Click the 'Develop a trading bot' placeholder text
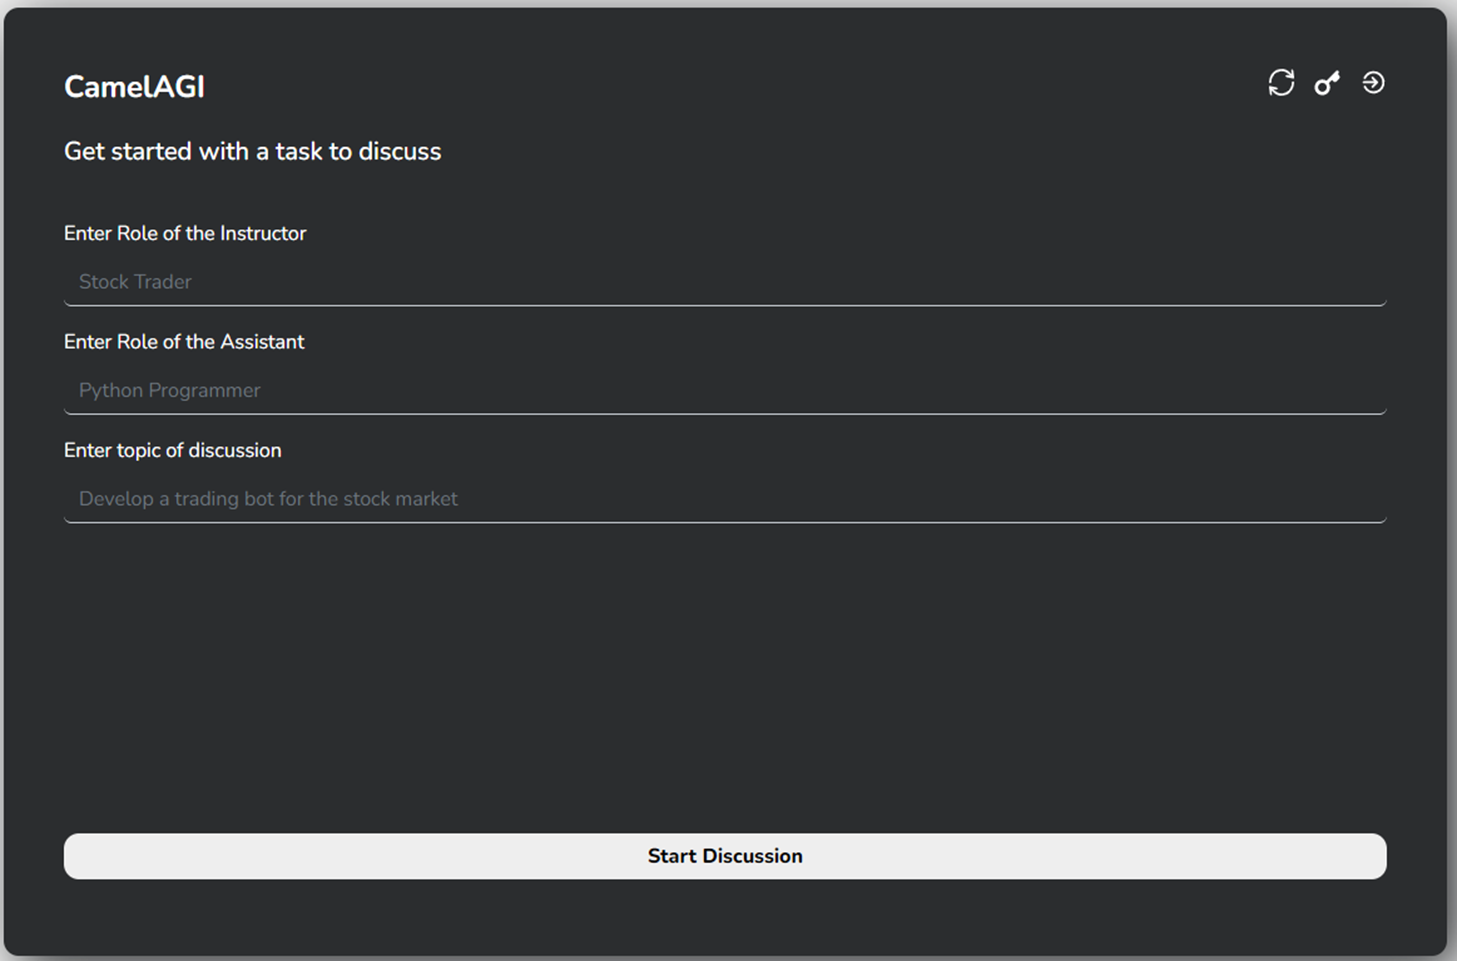 pyautogui.click(x=268, y=499)
